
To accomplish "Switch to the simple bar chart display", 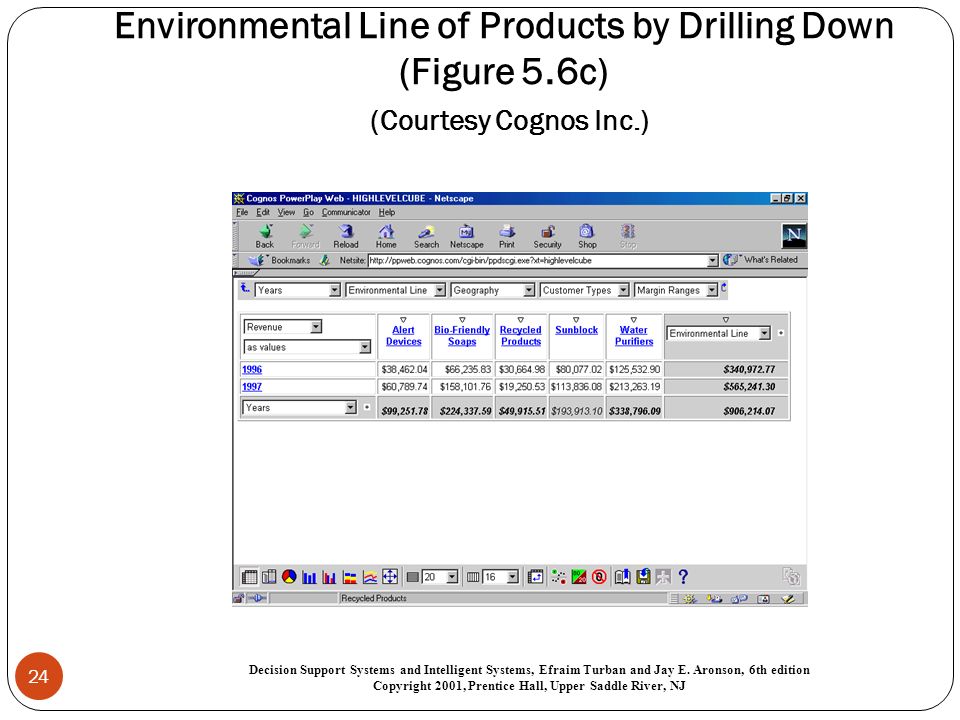I will [x=309, y=577].
